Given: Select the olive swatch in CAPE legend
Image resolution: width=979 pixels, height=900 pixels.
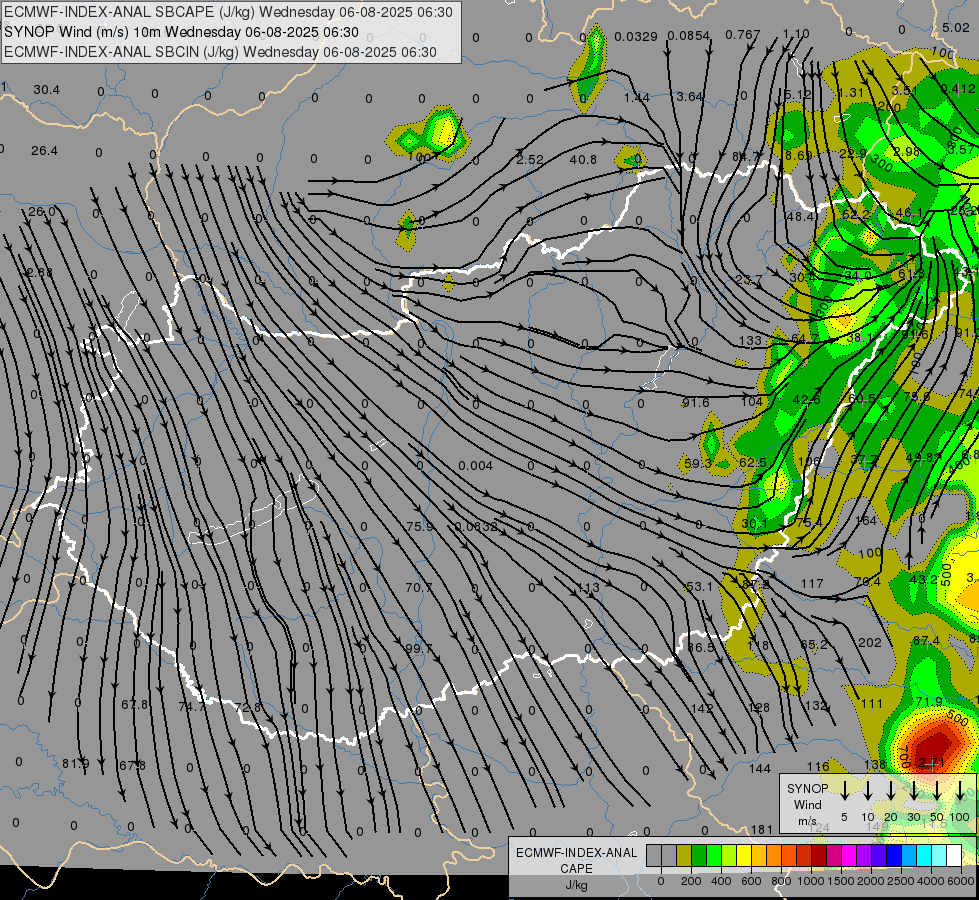Looking at the screenshot, I should [684, 855].
